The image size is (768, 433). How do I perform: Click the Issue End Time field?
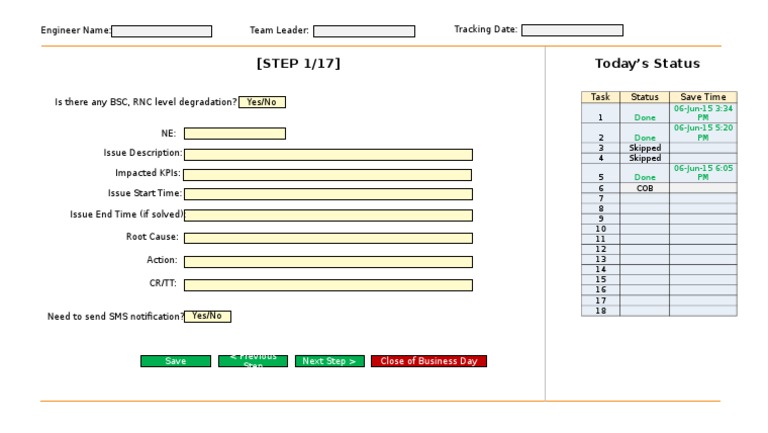pyautogui.click(x=328, y=216)
